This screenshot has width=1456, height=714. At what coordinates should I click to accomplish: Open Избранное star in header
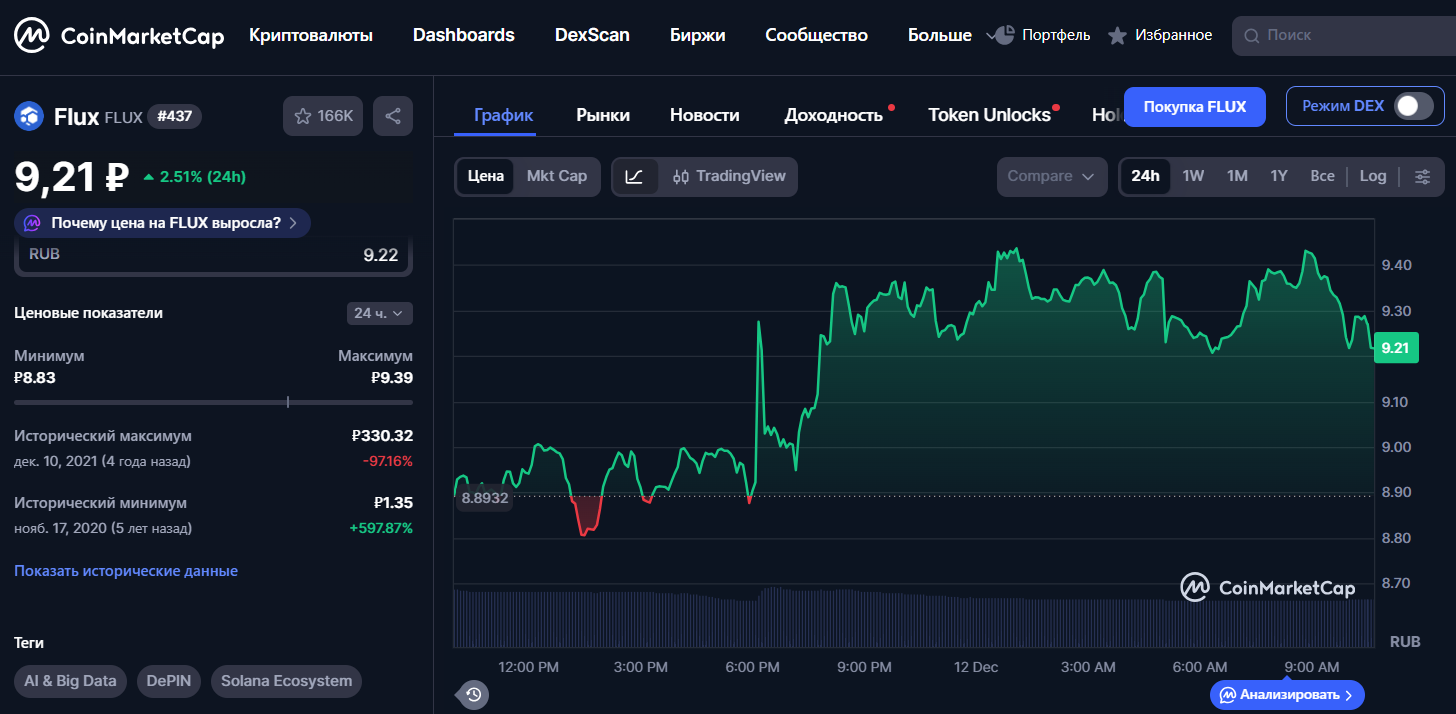pyautogui.click(x=1117, y=36)
